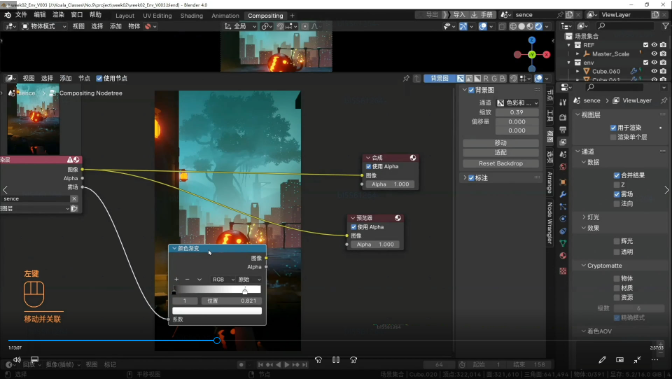Open the Texture checker properties tab icon

click(x=563, y=271)
